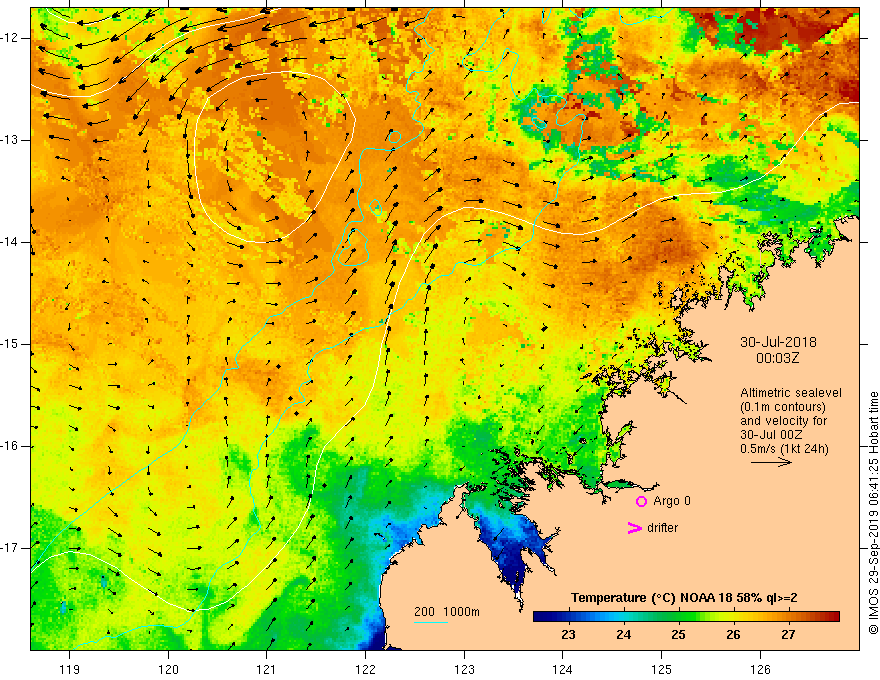This screenshot has height=680, width=880.
Task: Click the 23 value on color scale
Action: (x=568, y=635)
